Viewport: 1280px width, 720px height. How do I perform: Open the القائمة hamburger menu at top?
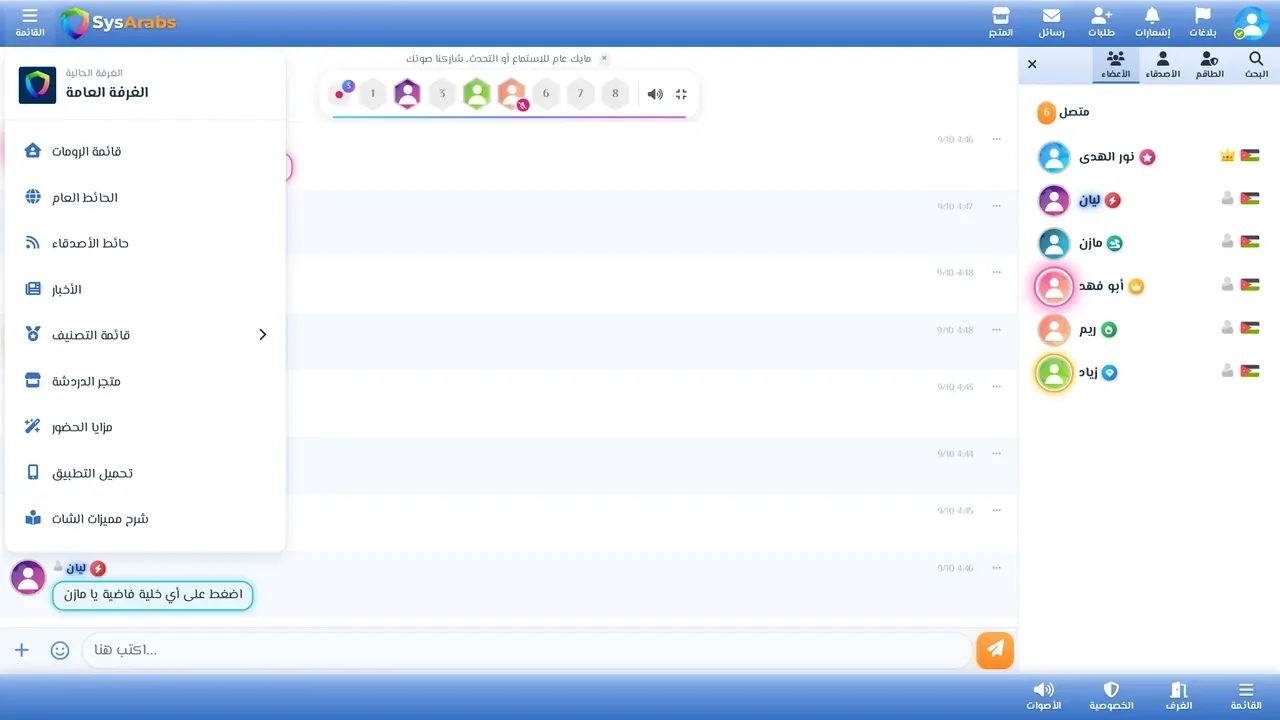coord(30,22)
